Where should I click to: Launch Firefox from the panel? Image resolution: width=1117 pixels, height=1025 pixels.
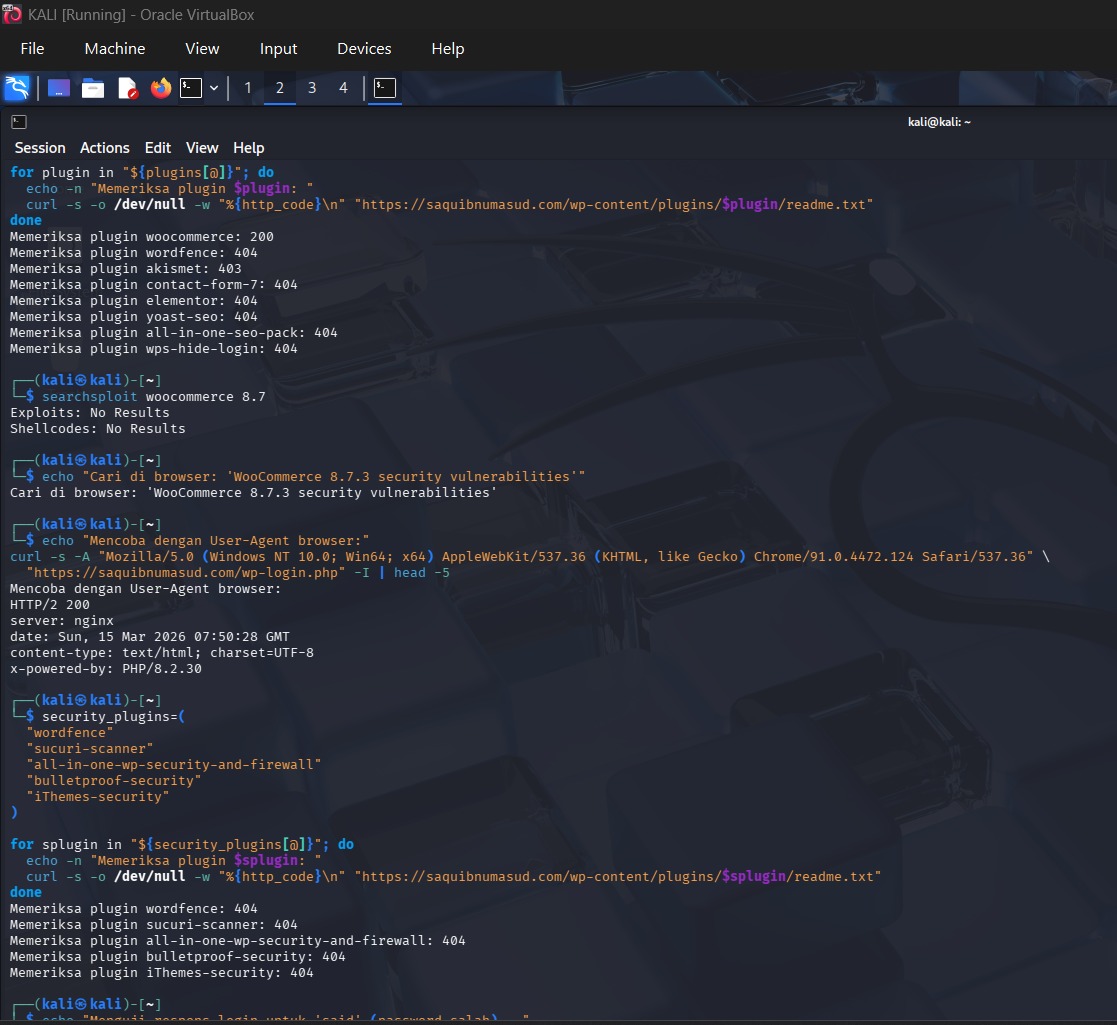161,88
